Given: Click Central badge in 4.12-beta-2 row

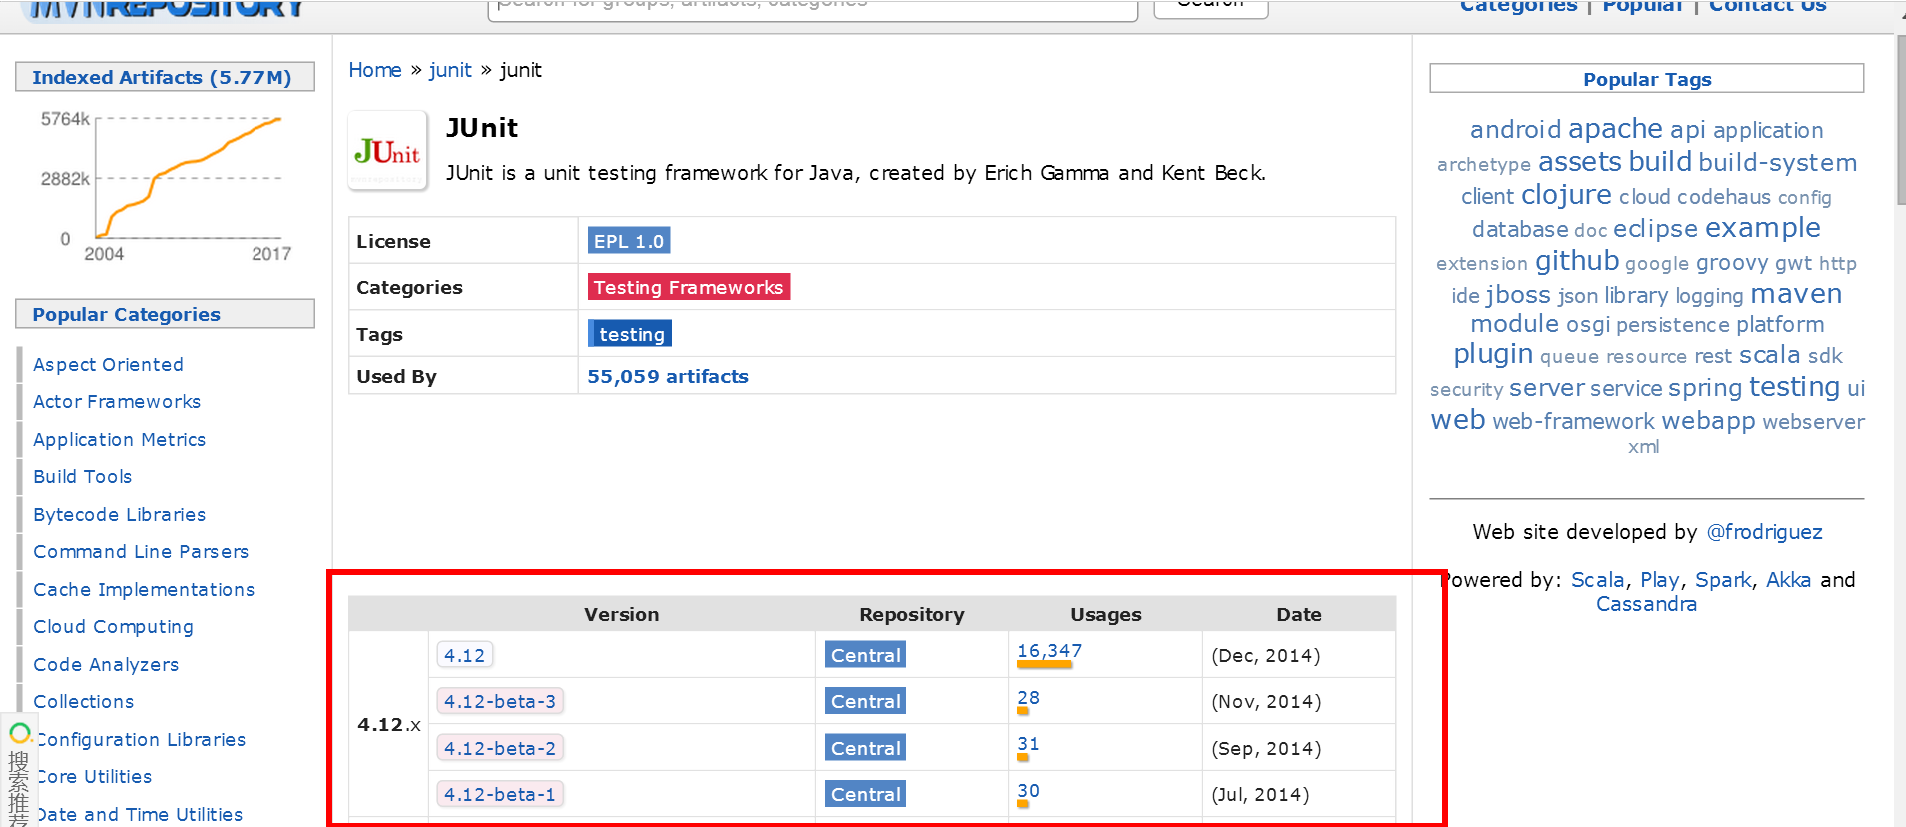Looking at the screenshot, I should coord(866,748).
